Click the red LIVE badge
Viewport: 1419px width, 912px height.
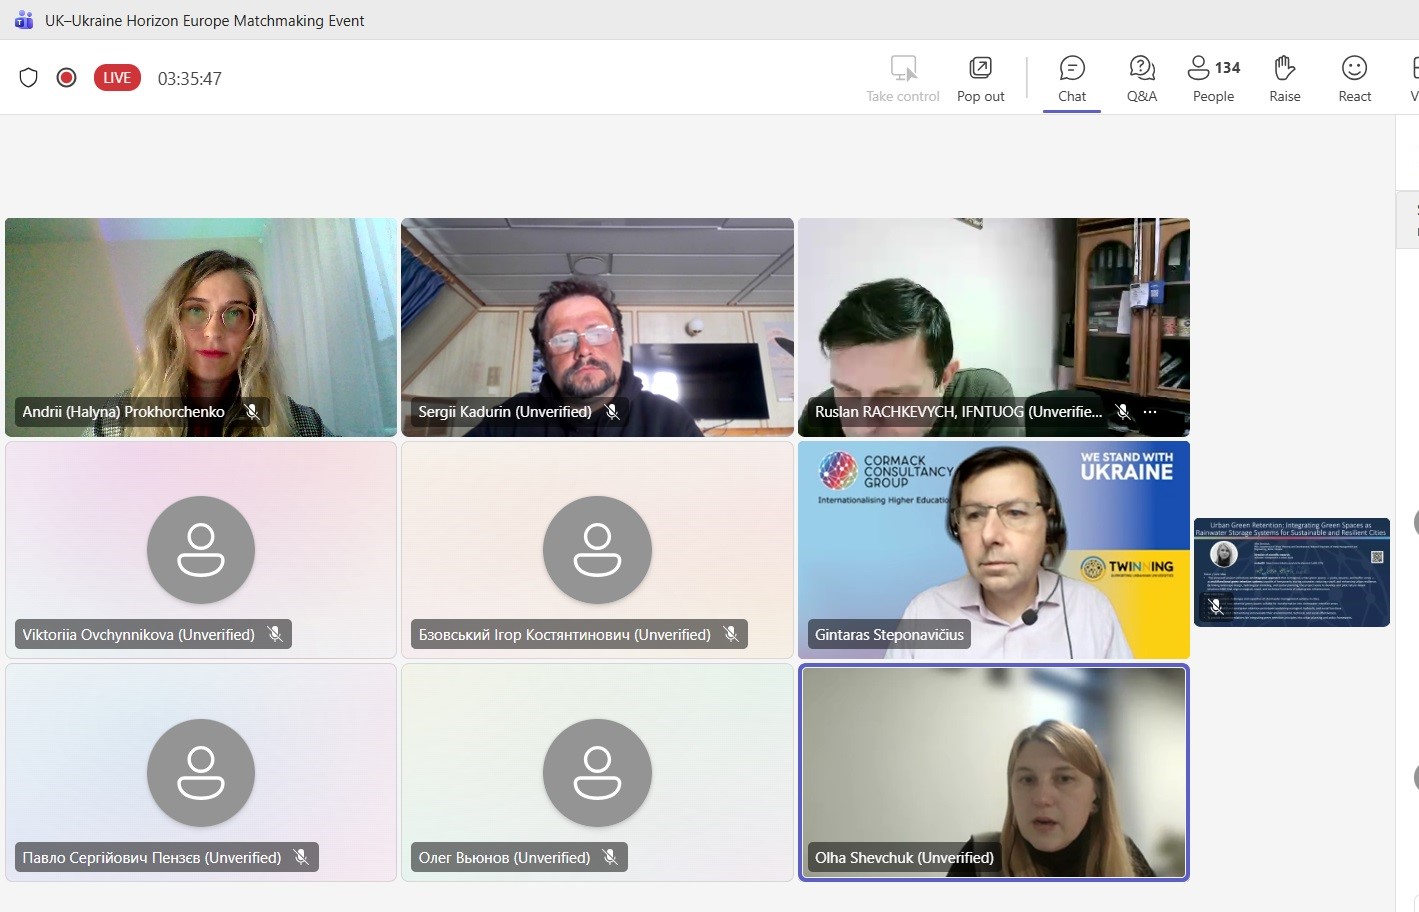(x=117, y=78)
